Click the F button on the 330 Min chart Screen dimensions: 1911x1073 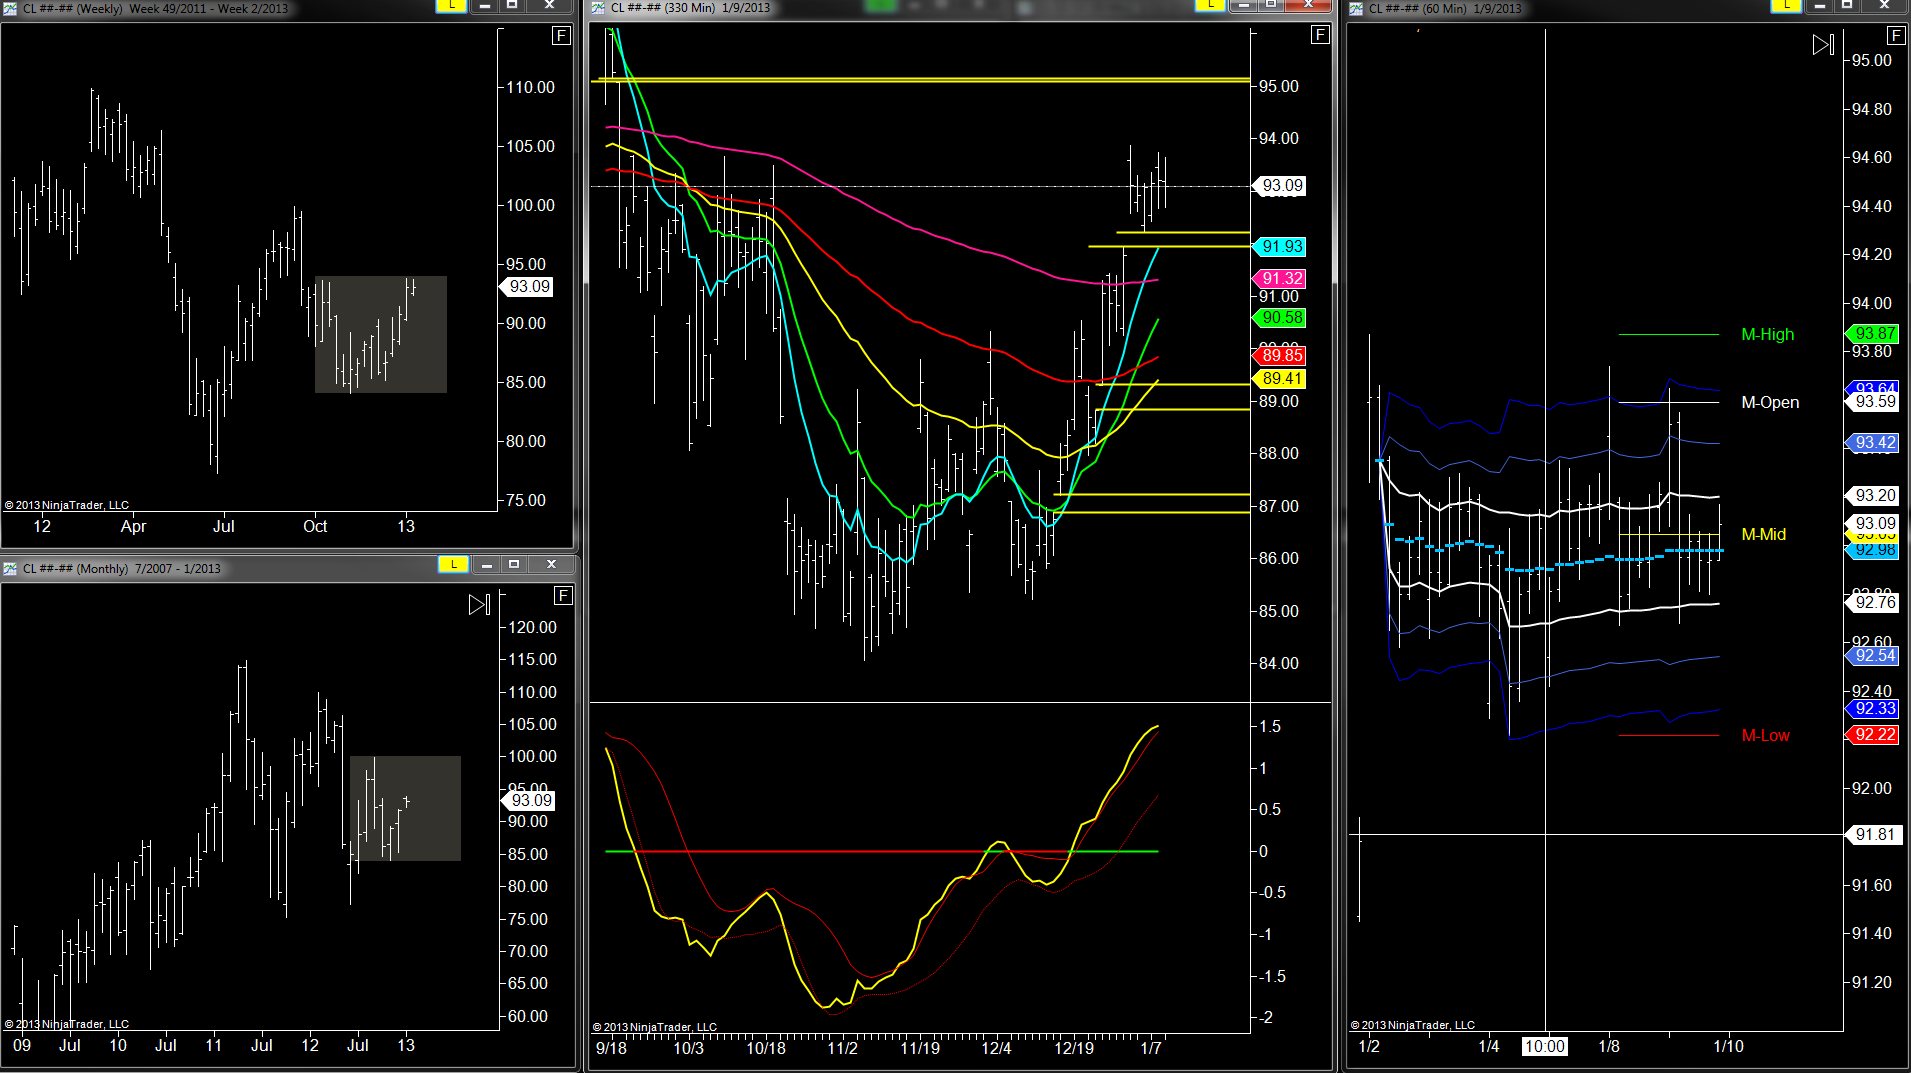[x=1320, y=35]
